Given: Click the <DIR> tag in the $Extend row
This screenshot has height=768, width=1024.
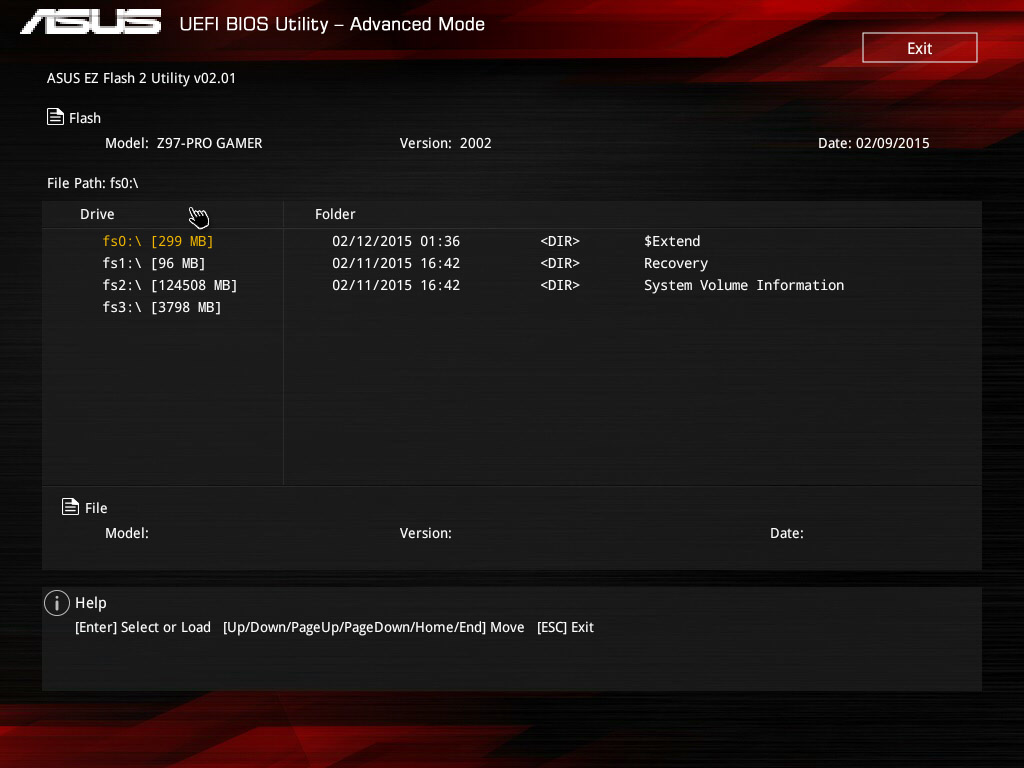Looking at the screenshot, I should 560,241.
